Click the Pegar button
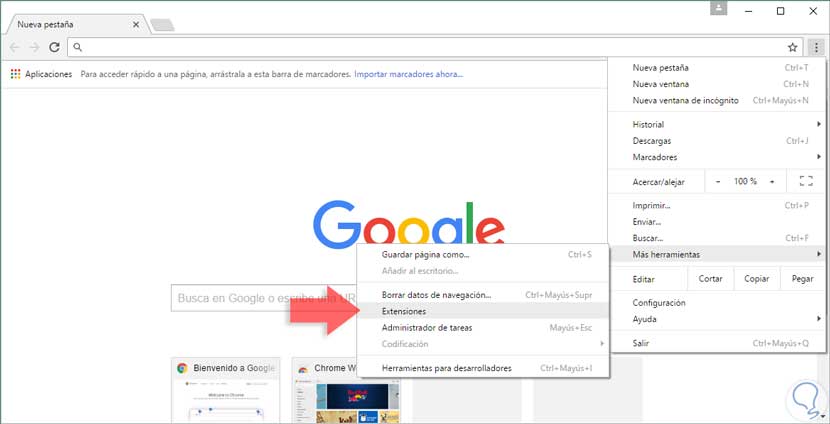Image resolution: width=830 pixels, height=424 pixels. [802, 279]
